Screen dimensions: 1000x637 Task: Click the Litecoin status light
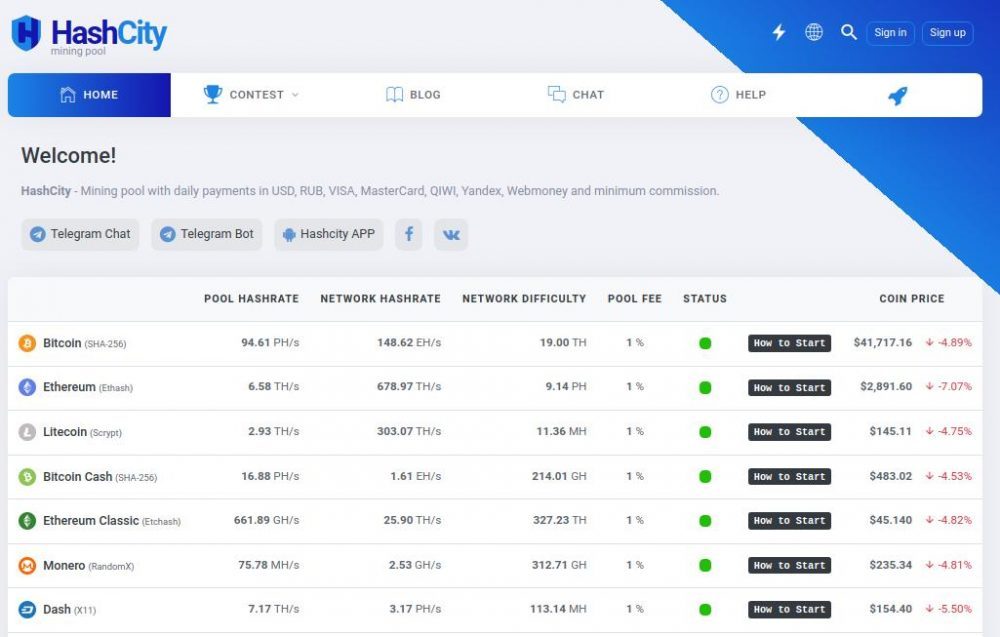coord(704,431)
